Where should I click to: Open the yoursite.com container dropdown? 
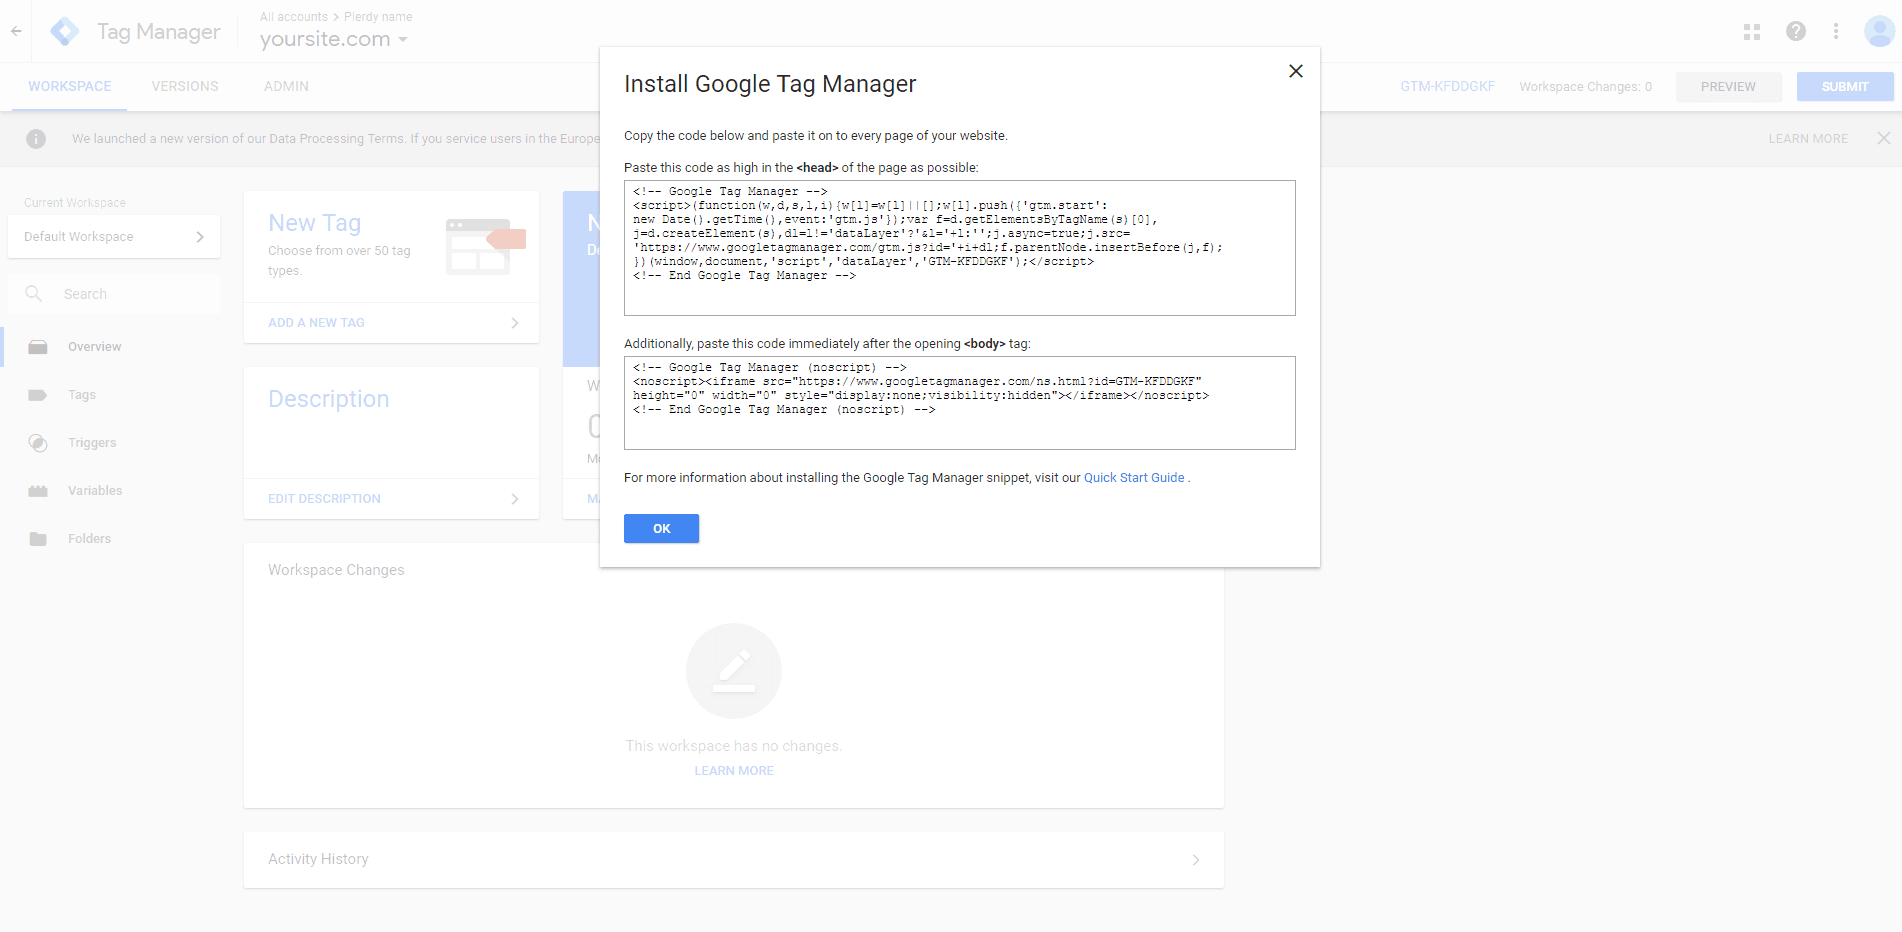click(334, 39)
